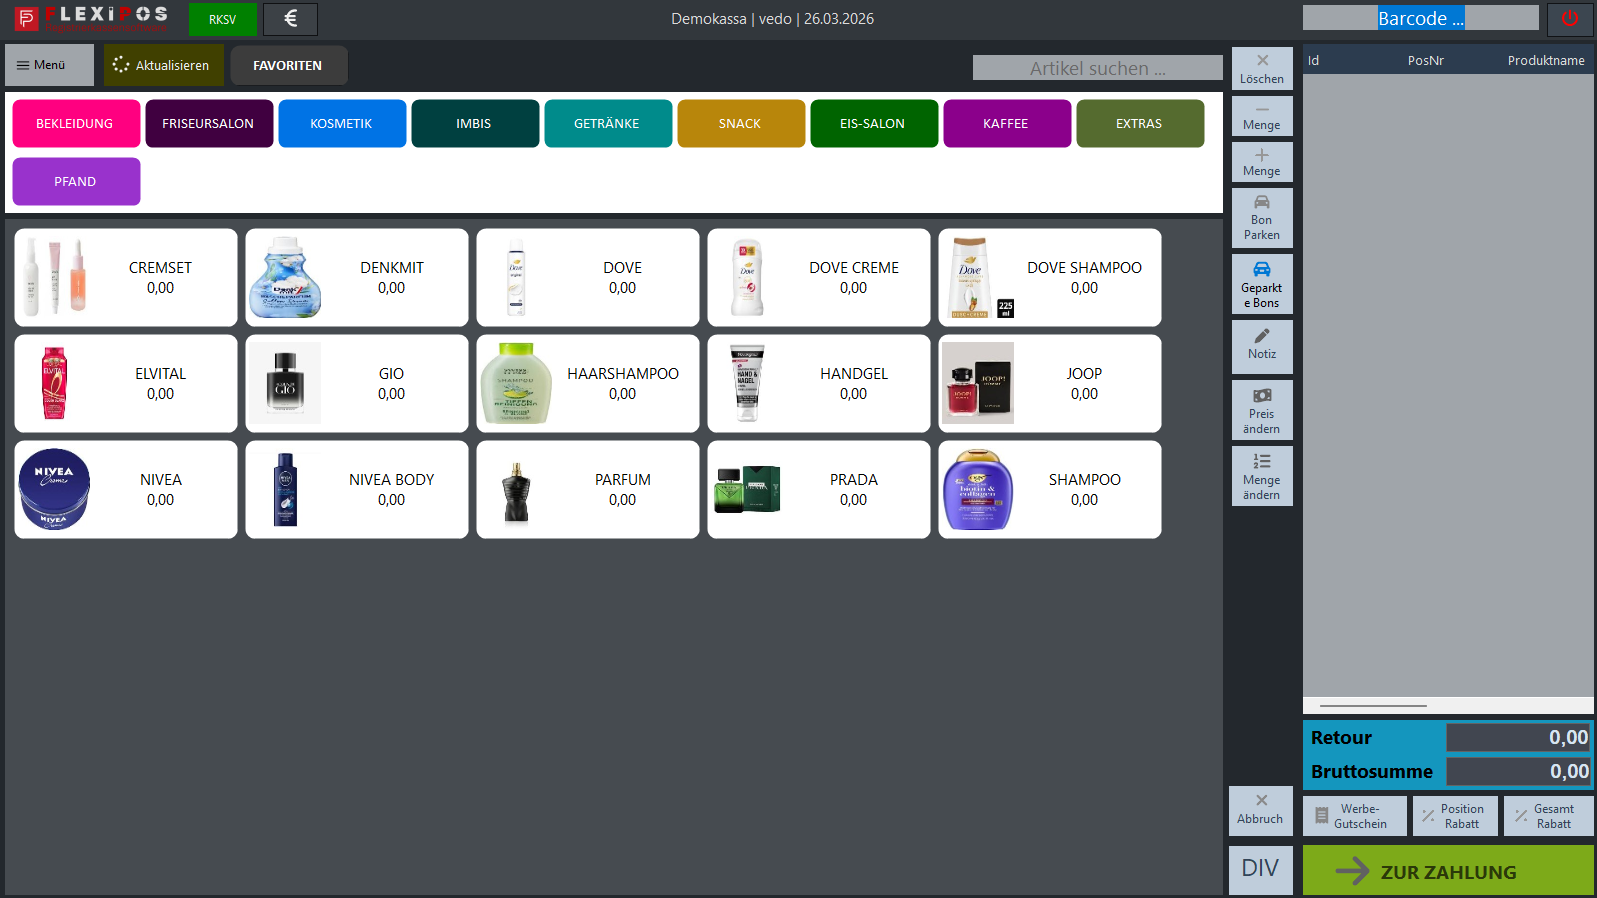Click the Artikel suchen search field
Viewport: 1597px width, 898px height.
pyautogui.click(x=1097, y=68)
